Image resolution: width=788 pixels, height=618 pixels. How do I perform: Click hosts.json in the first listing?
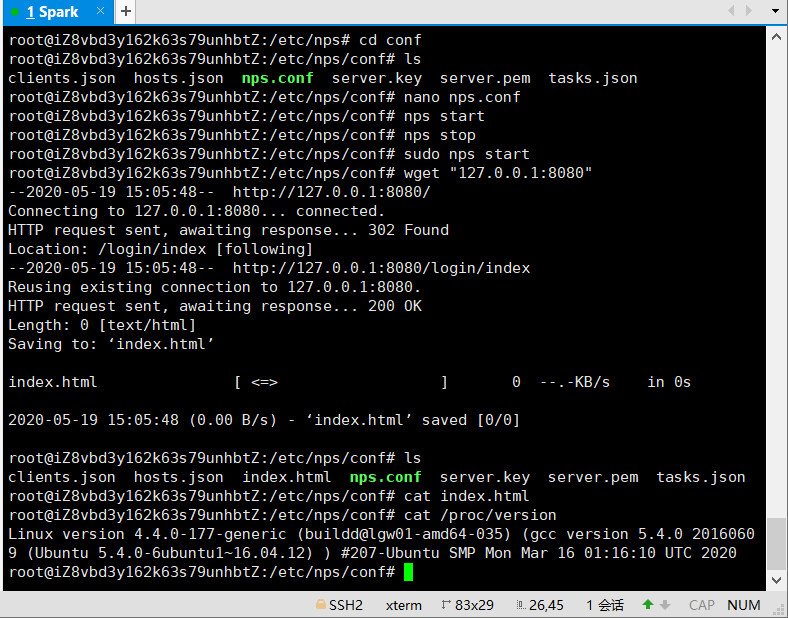[178, 78]
